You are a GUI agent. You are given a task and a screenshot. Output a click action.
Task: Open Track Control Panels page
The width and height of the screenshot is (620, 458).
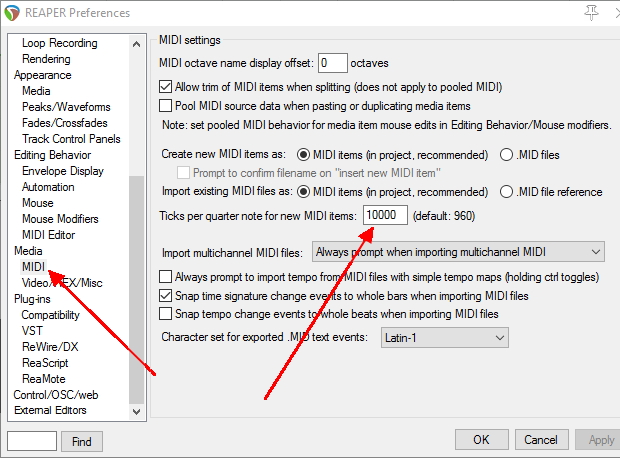71,139
